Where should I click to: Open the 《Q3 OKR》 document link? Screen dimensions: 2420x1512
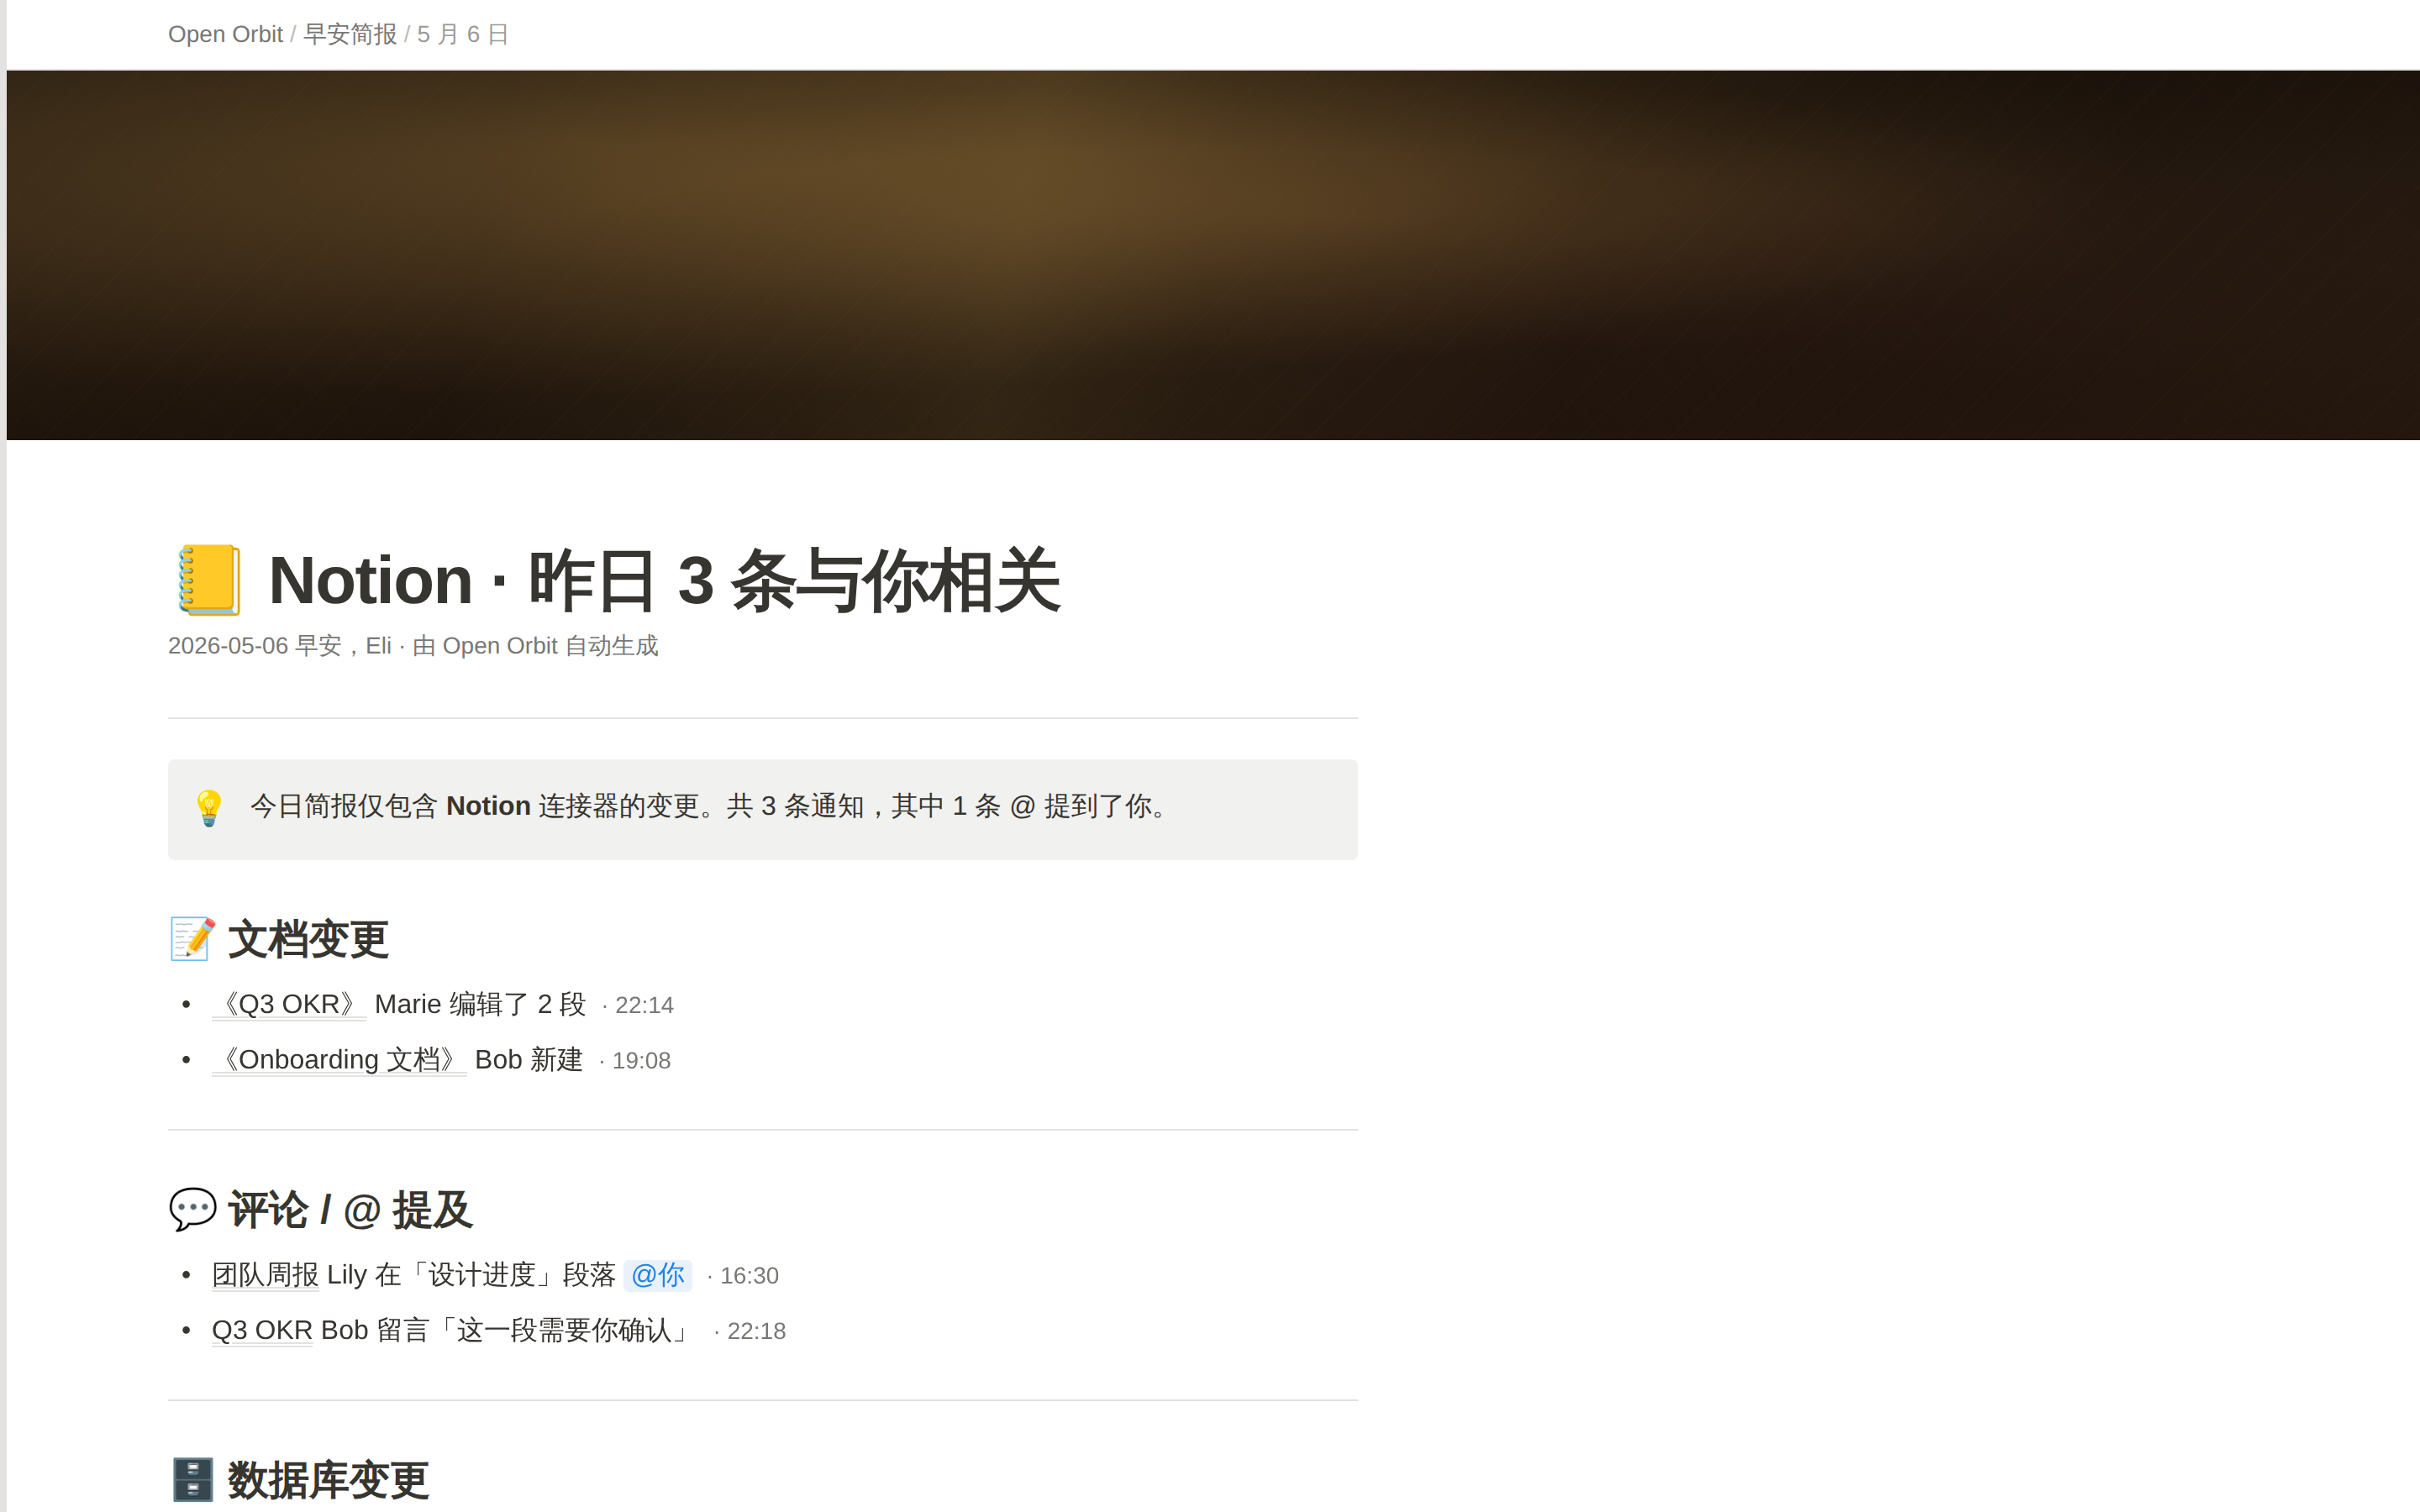[289, 1004]
